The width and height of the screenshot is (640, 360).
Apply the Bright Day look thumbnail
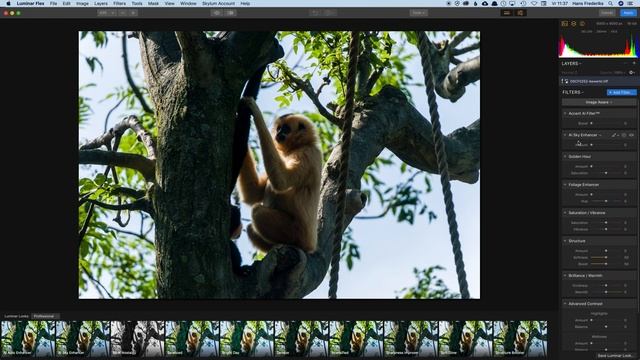247,338
